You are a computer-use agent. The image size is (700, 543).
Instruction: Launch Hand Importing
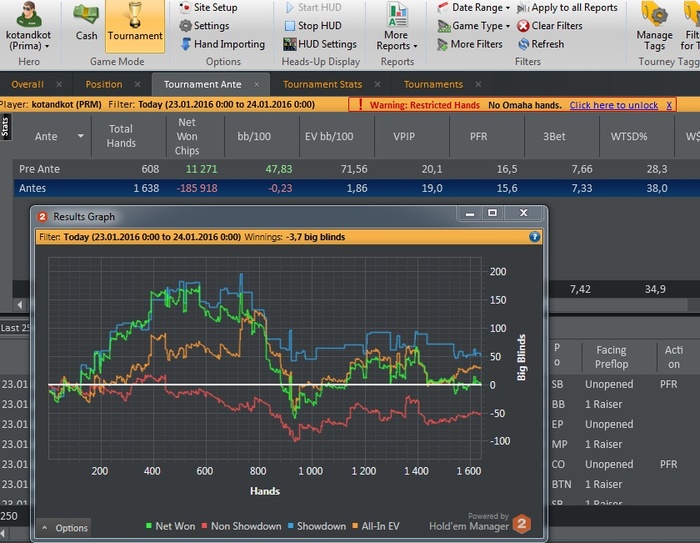[223, 44]
